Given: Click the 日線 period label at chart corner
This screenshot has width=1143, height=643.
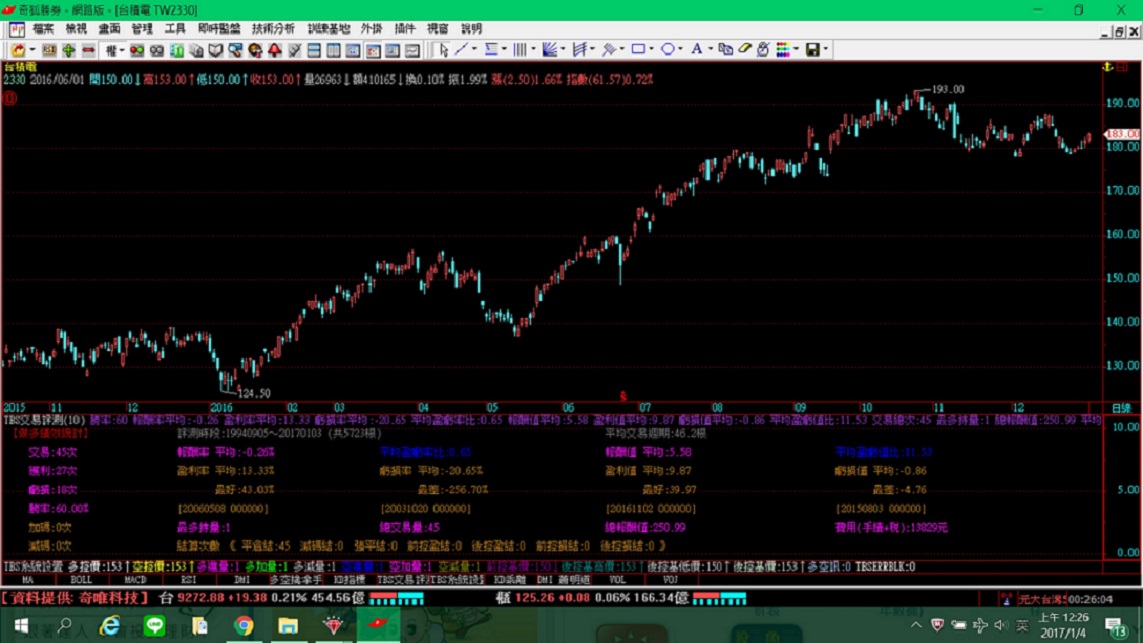Looking at the screenshot, I should pyautogui.click(x=1121, y=408).
